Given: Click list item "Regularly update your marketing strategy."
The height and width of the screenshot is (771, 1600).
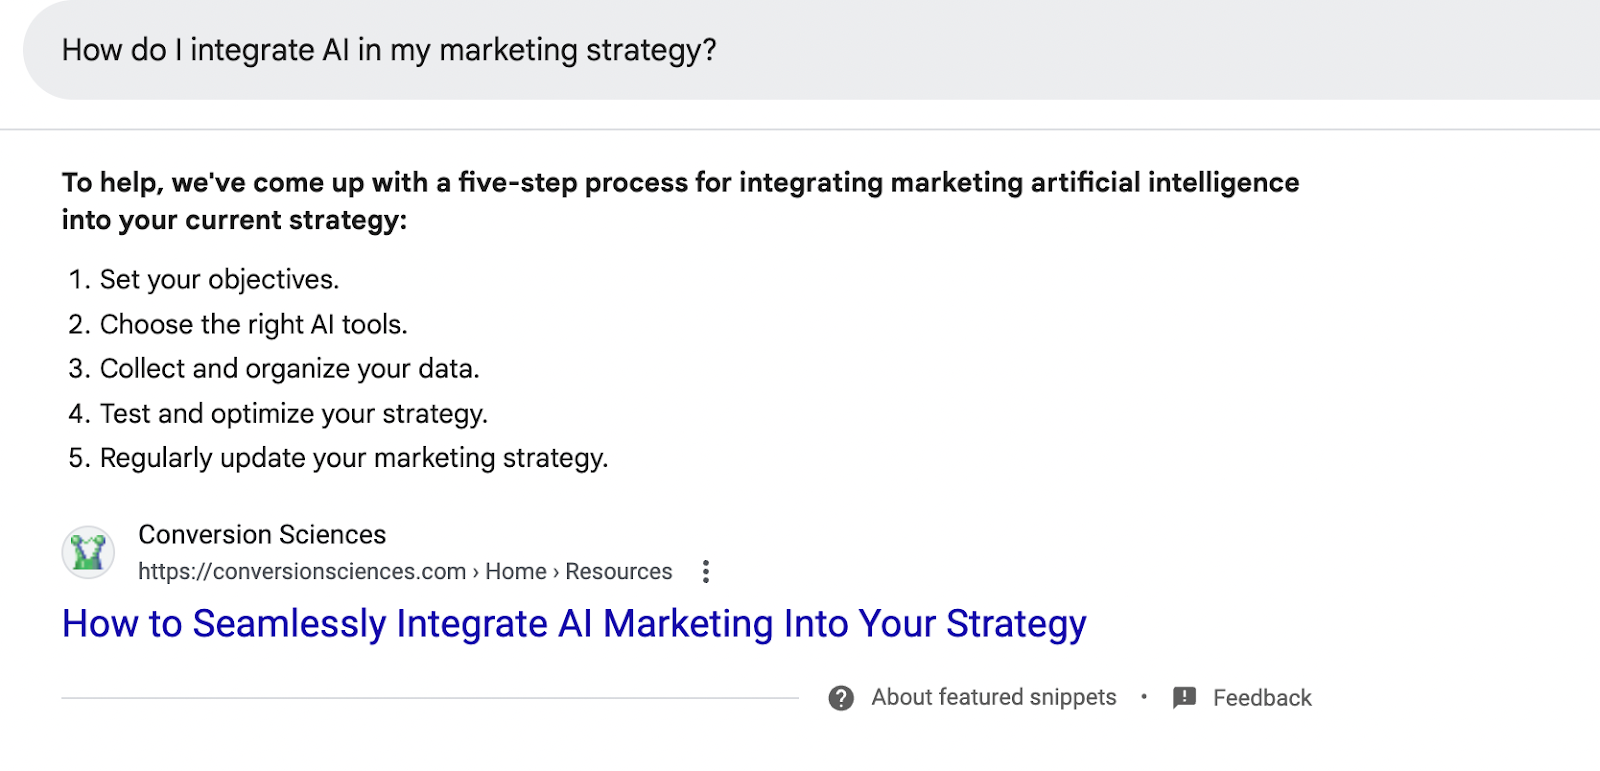Looking at the screenshot, I should click(353, 458).
